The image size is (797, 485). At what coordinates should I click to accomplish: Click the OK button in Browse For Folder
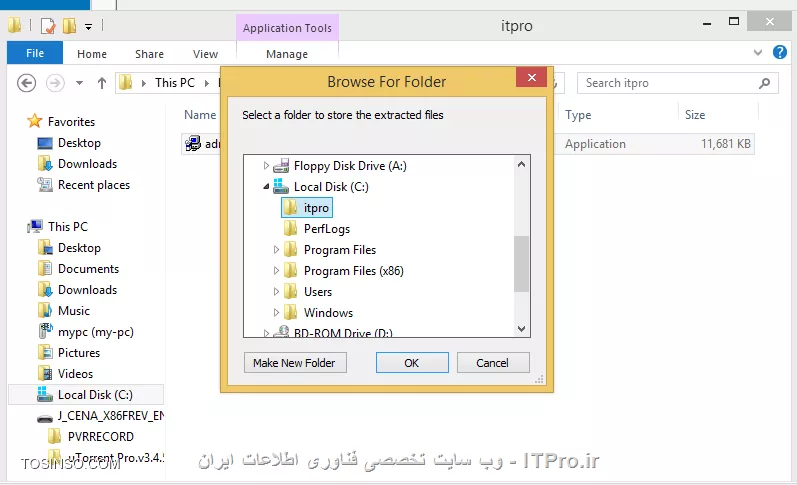click(x=412, y=362)
